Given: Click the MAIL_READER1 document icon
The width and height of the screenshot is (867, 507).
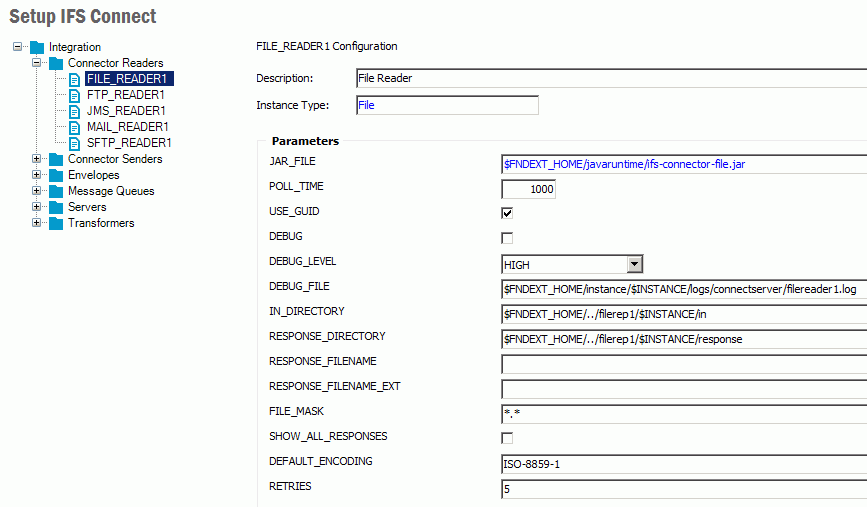Looking at the screenshot, I should point(75,127).
